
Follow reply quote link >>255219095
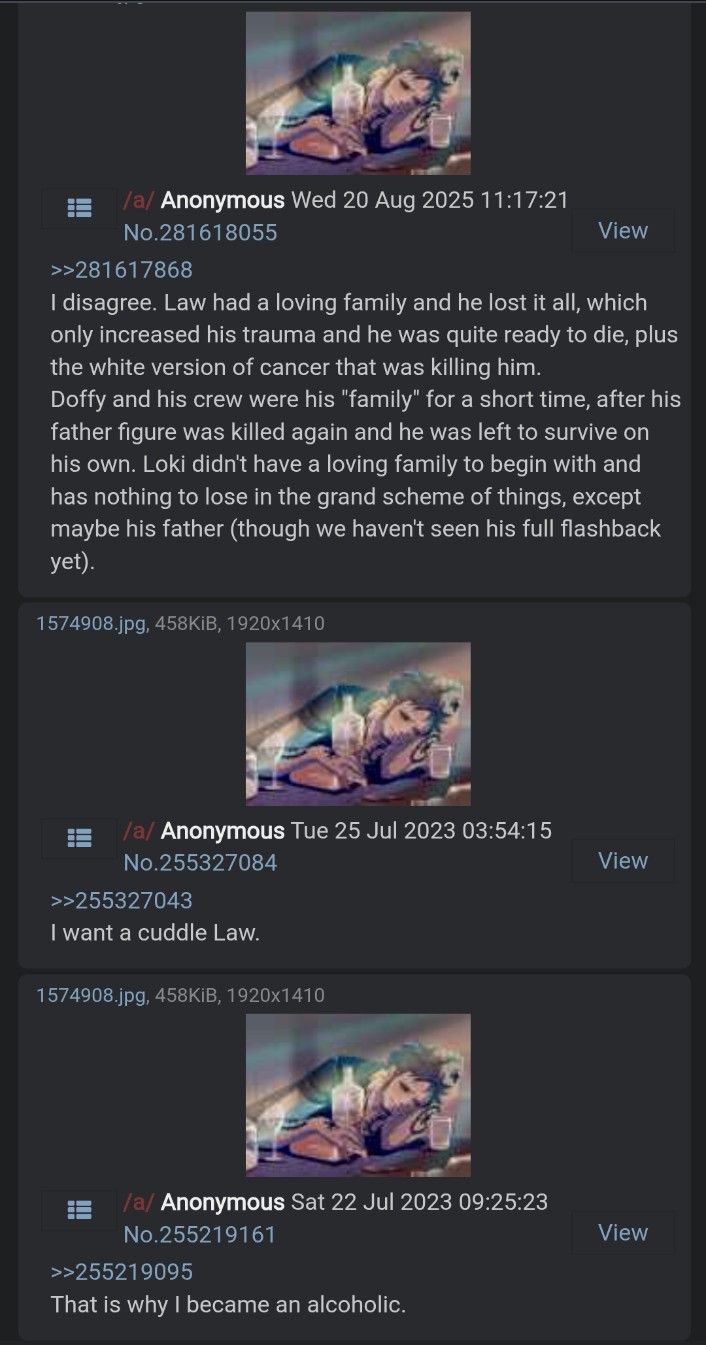click(x=121, y=1273)
